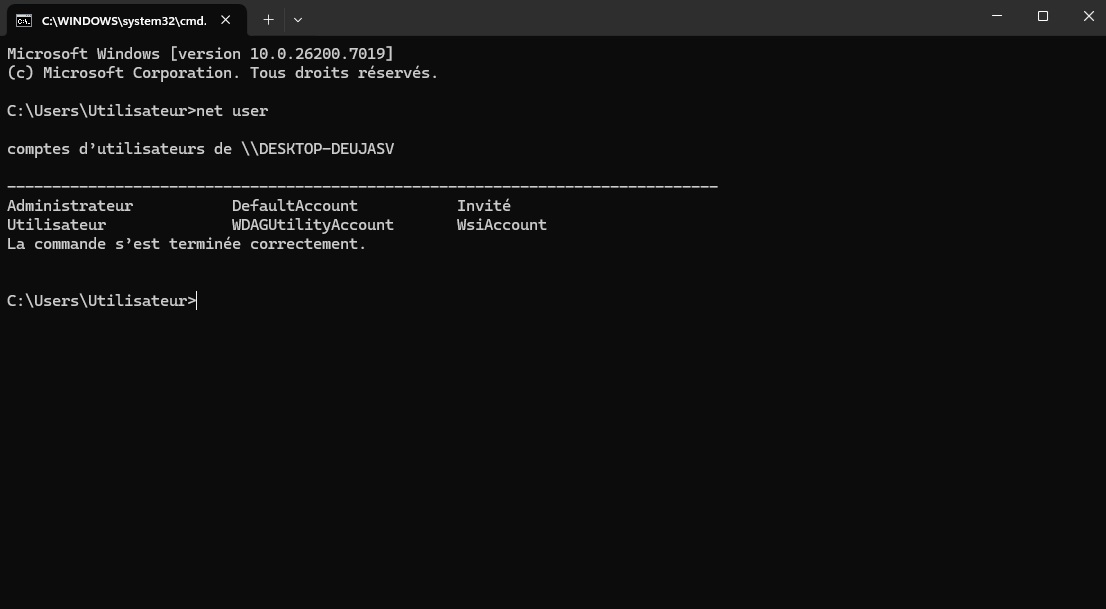
Task: Minimize the terminal window
Action: pos(997,16)
